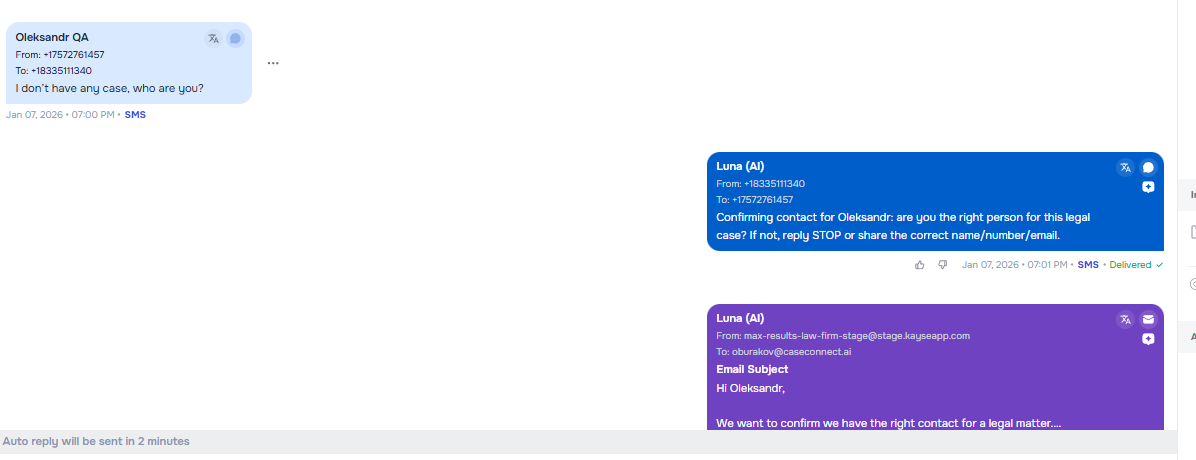Screen dimensions: 1196x460
Task: Click chat bubble icon on Luna's SMS
Action: pyautogui.click(x=1148, y=168)
